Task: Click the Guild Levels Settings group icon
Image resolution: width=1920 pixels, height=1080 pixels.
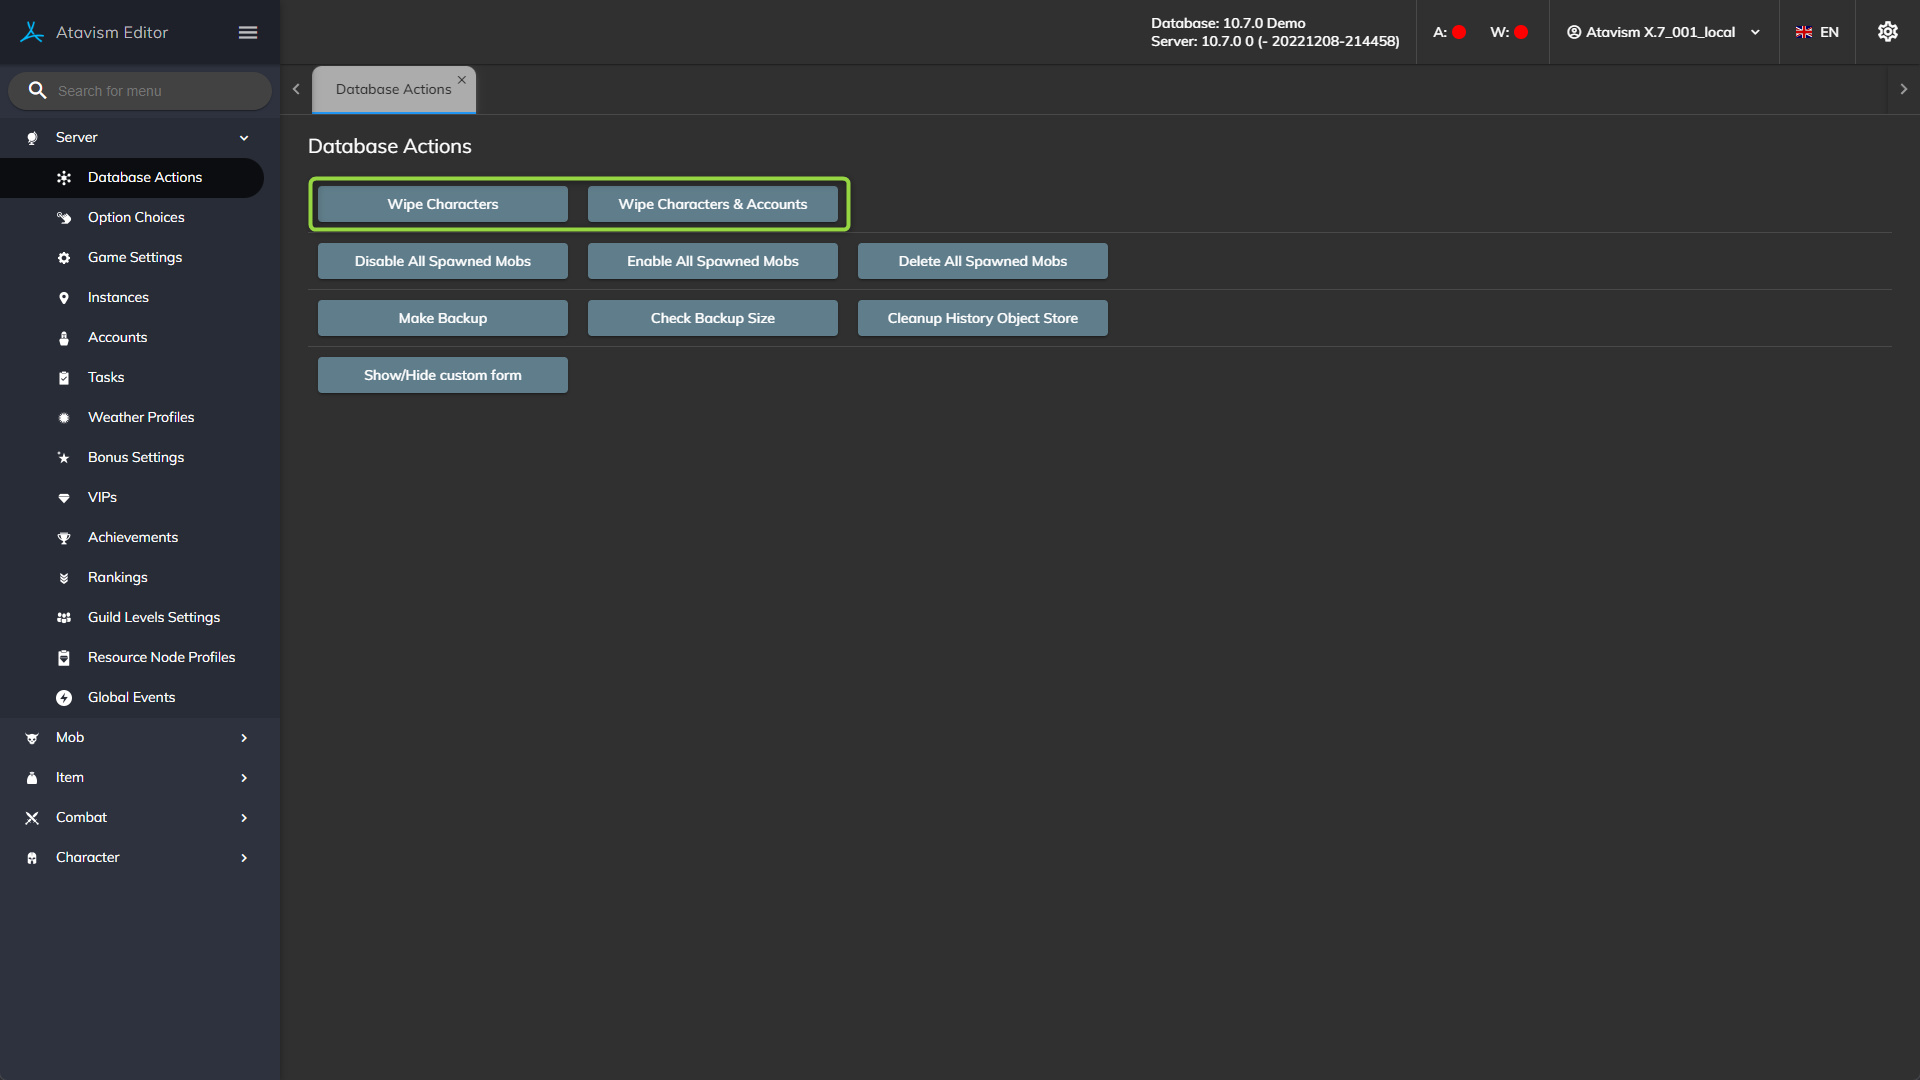Action: [x=64, y=618]
